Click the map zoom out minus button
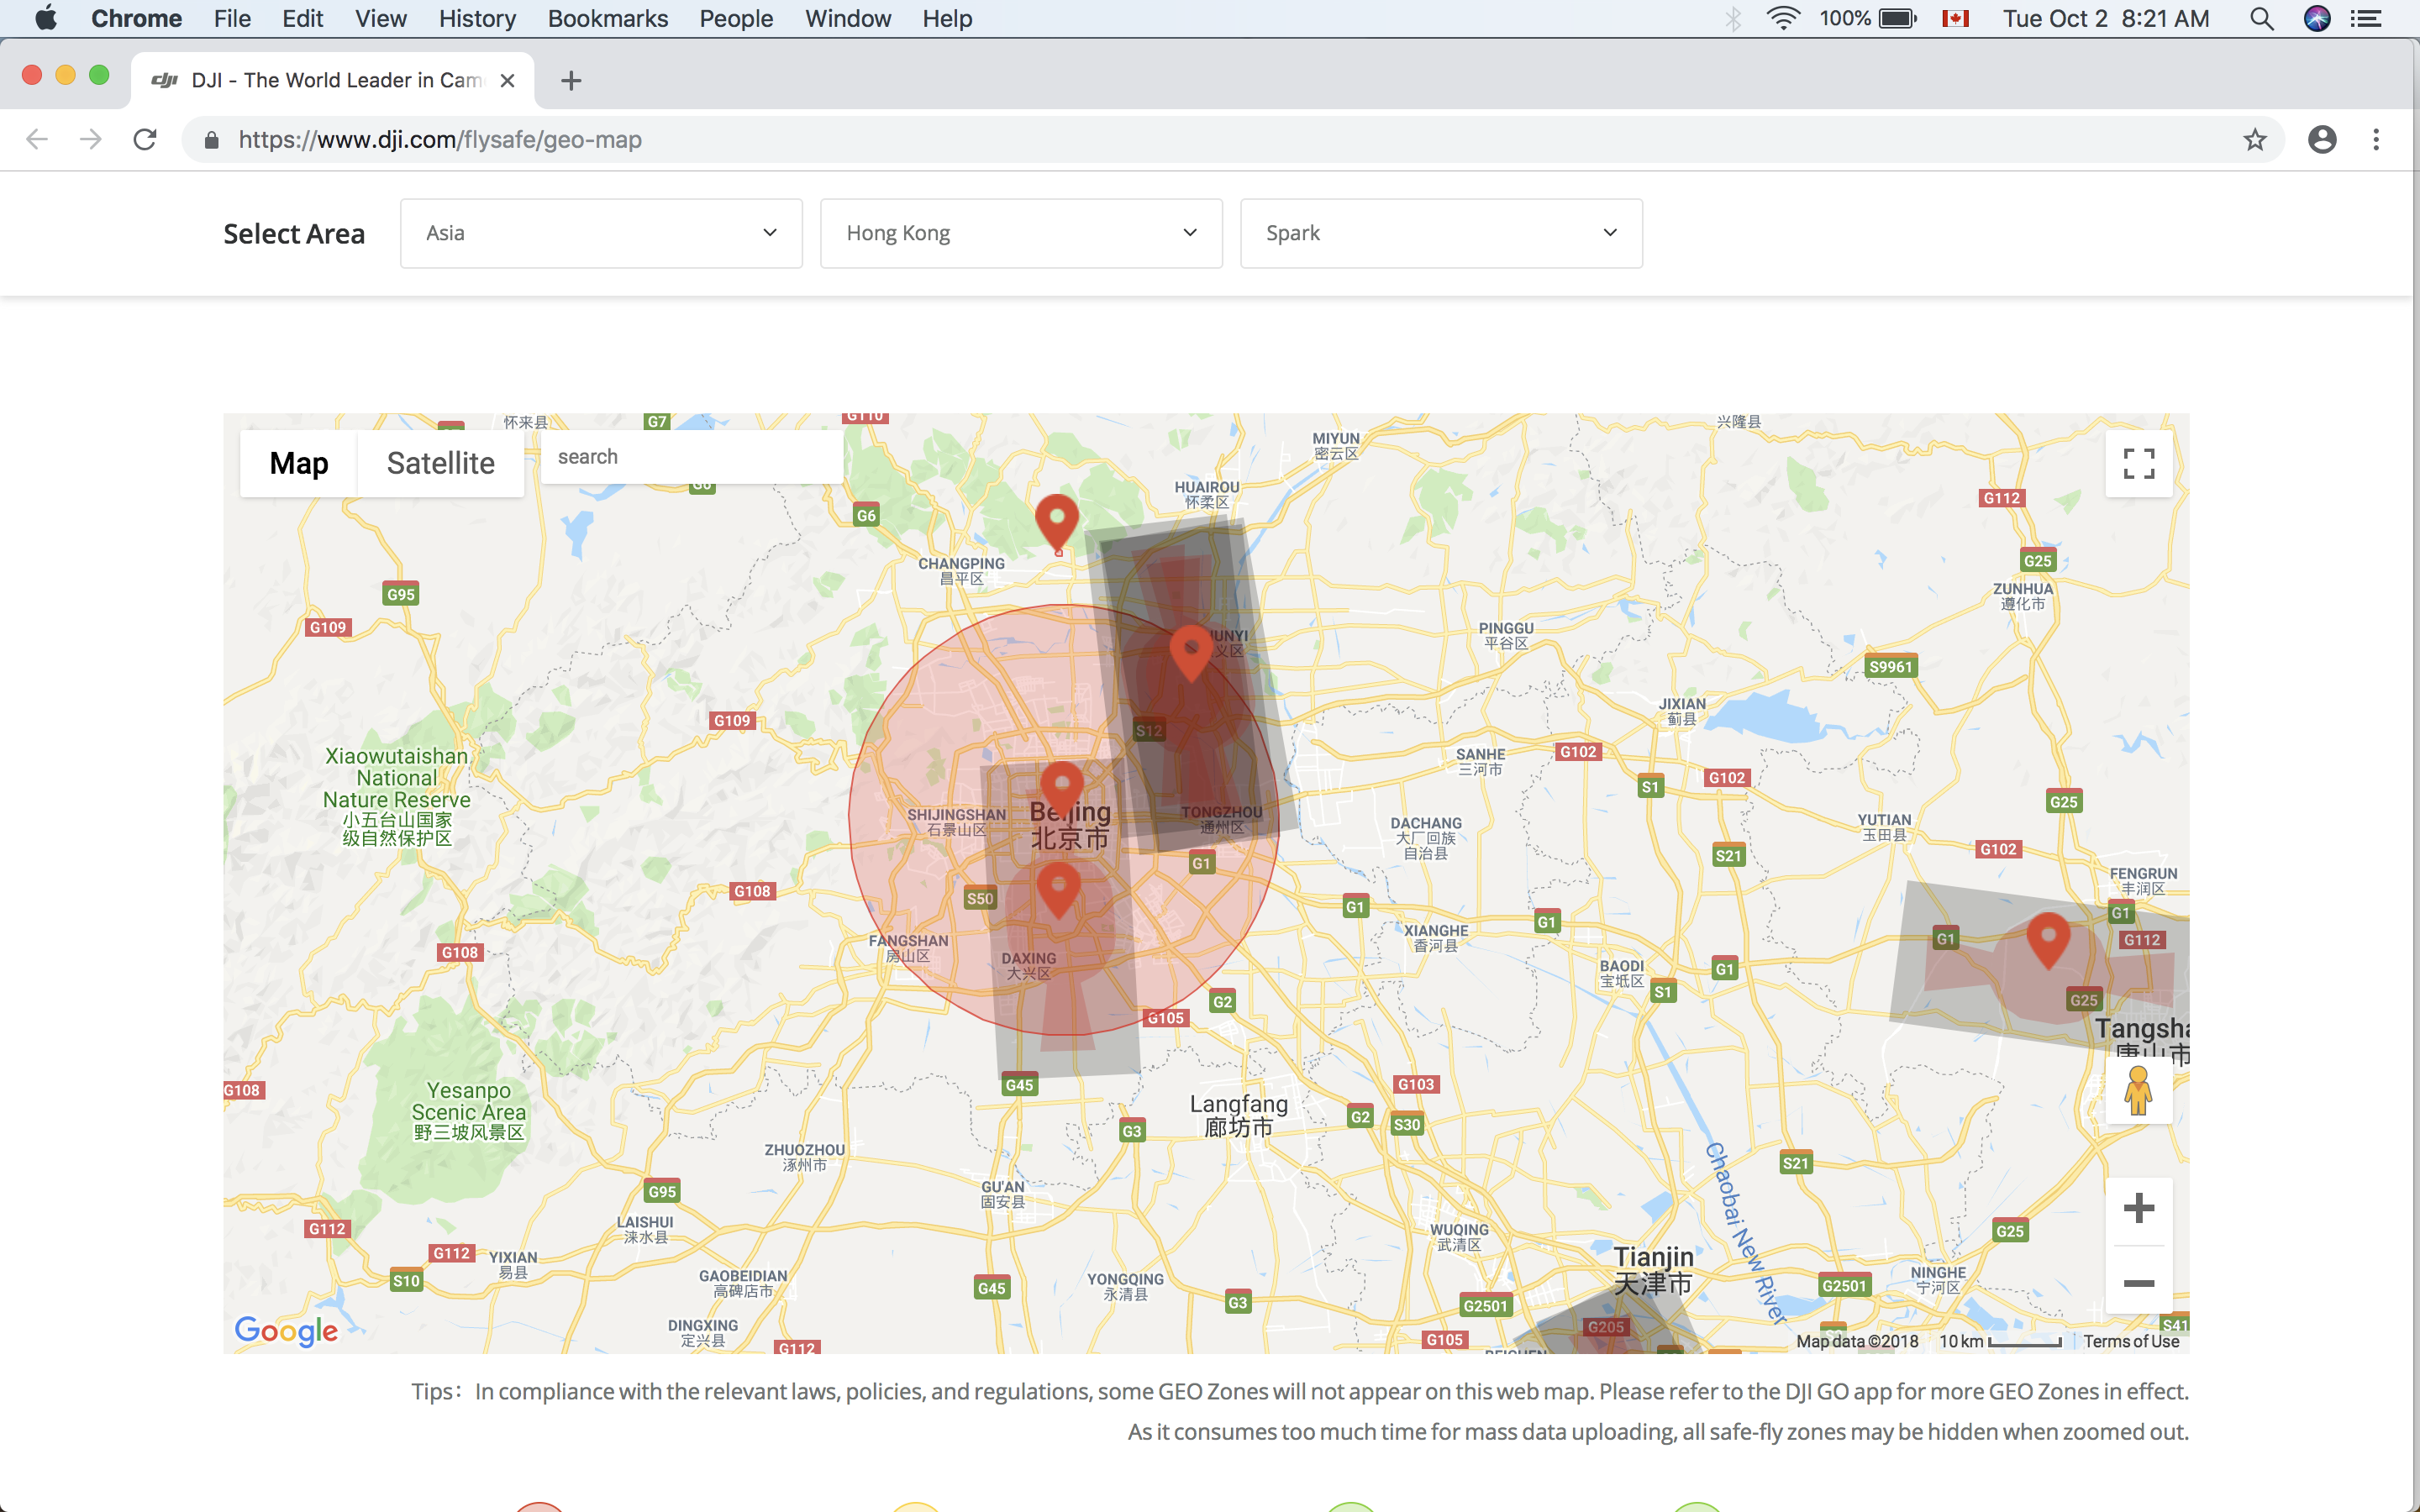2420x1512 pixels. point(2138,1283)
